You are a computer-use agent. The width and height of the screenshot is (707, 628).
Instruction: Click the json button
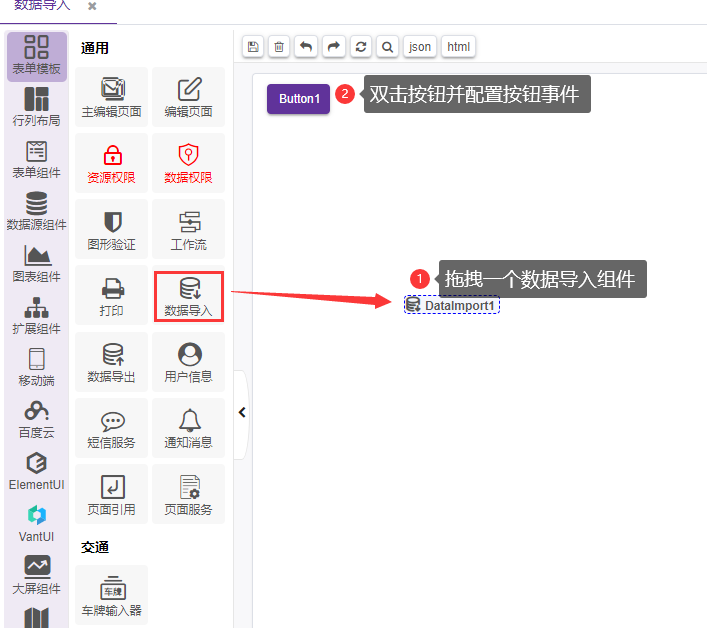coord(420,47)
